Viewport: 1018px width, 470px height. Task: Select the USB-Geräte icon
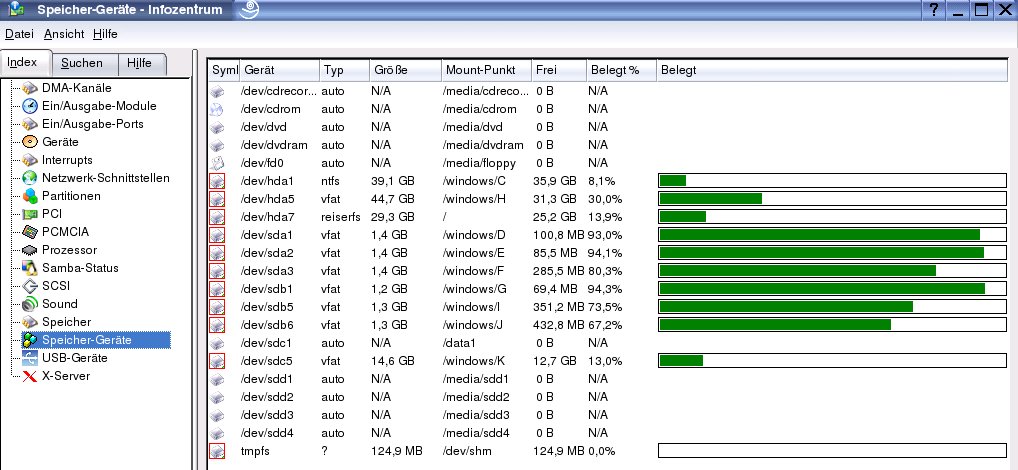tap(30, 358)
